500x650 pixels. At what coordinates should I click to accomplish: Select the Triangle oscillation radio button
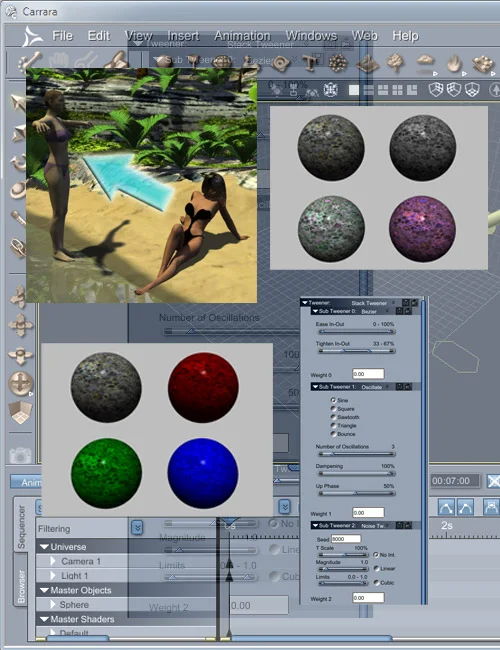(333, 425)
